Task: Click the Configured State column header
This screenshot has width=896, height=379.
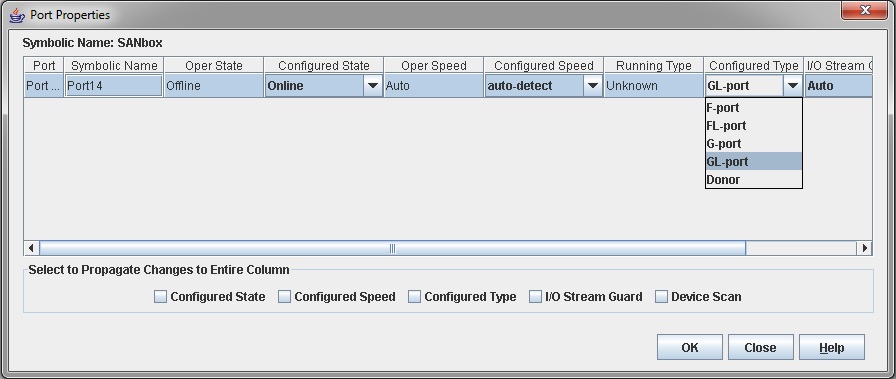Action: click(323, 66)
